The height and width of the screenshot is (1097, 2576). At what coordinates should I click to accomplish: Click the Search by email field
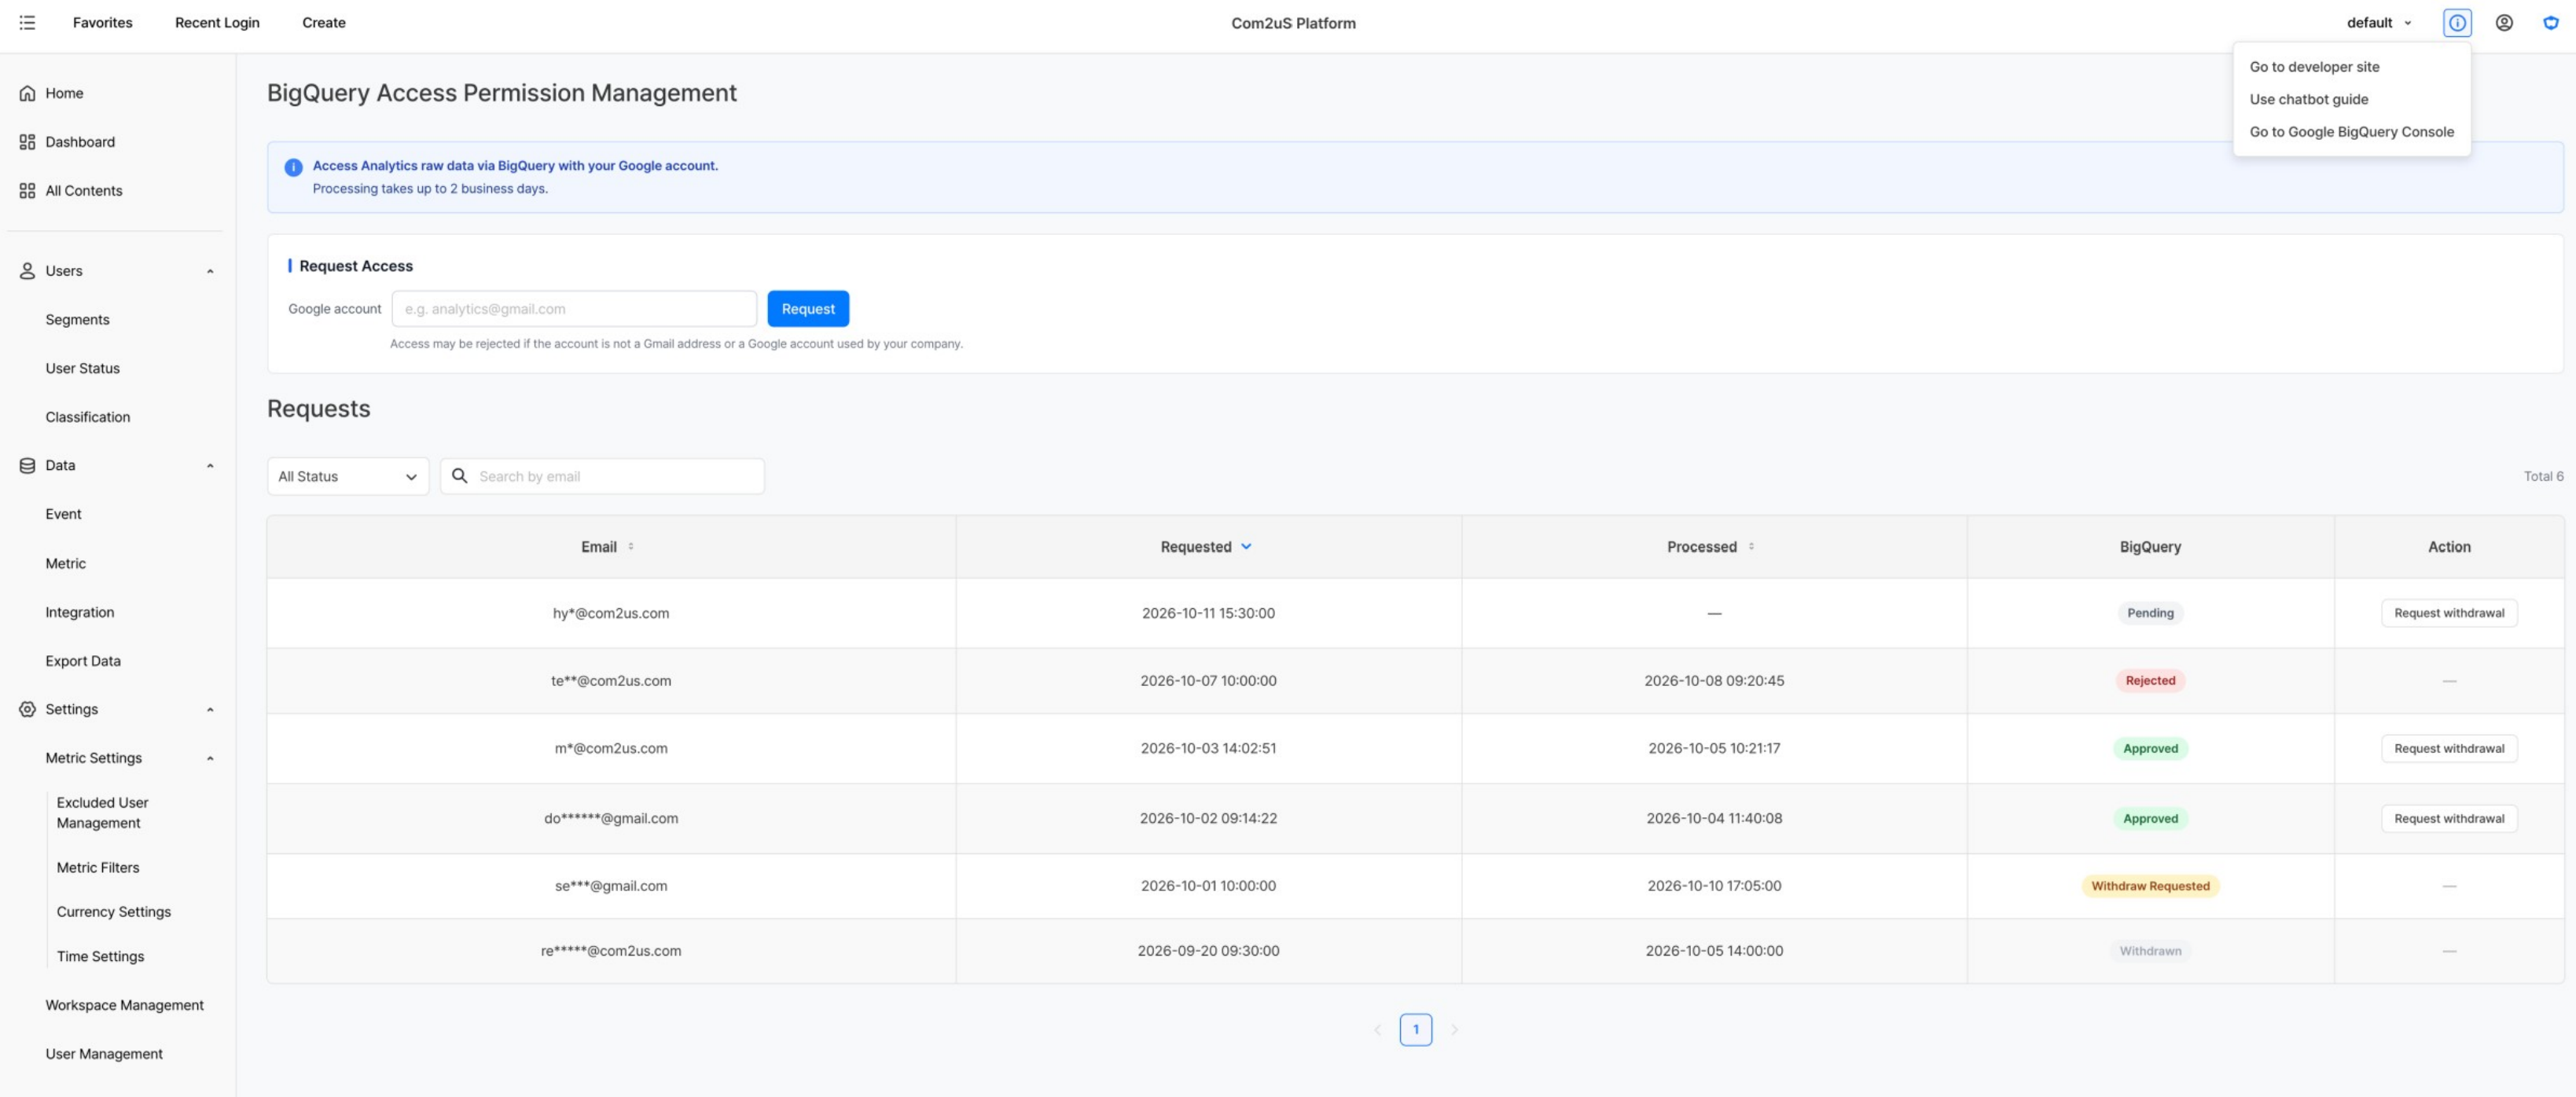(602, 476)
